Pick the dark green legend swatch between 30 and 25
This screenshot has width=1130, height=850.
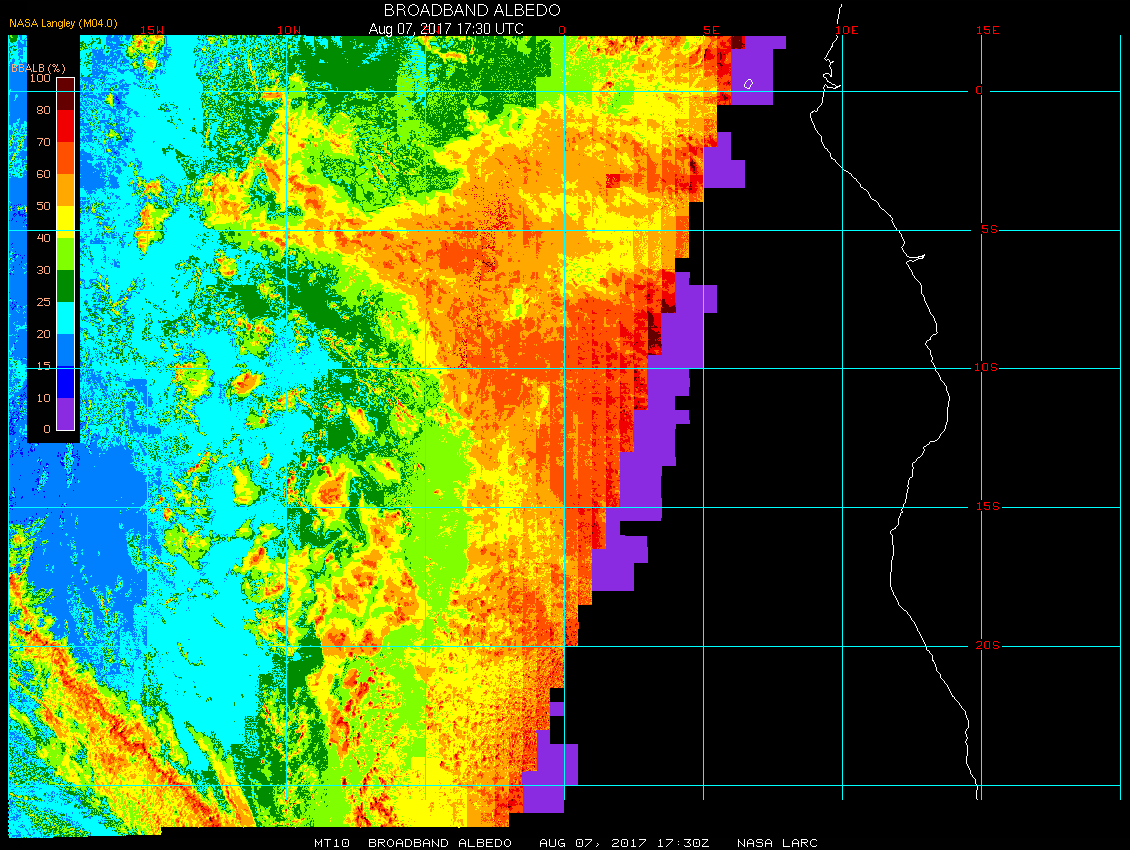66,285
